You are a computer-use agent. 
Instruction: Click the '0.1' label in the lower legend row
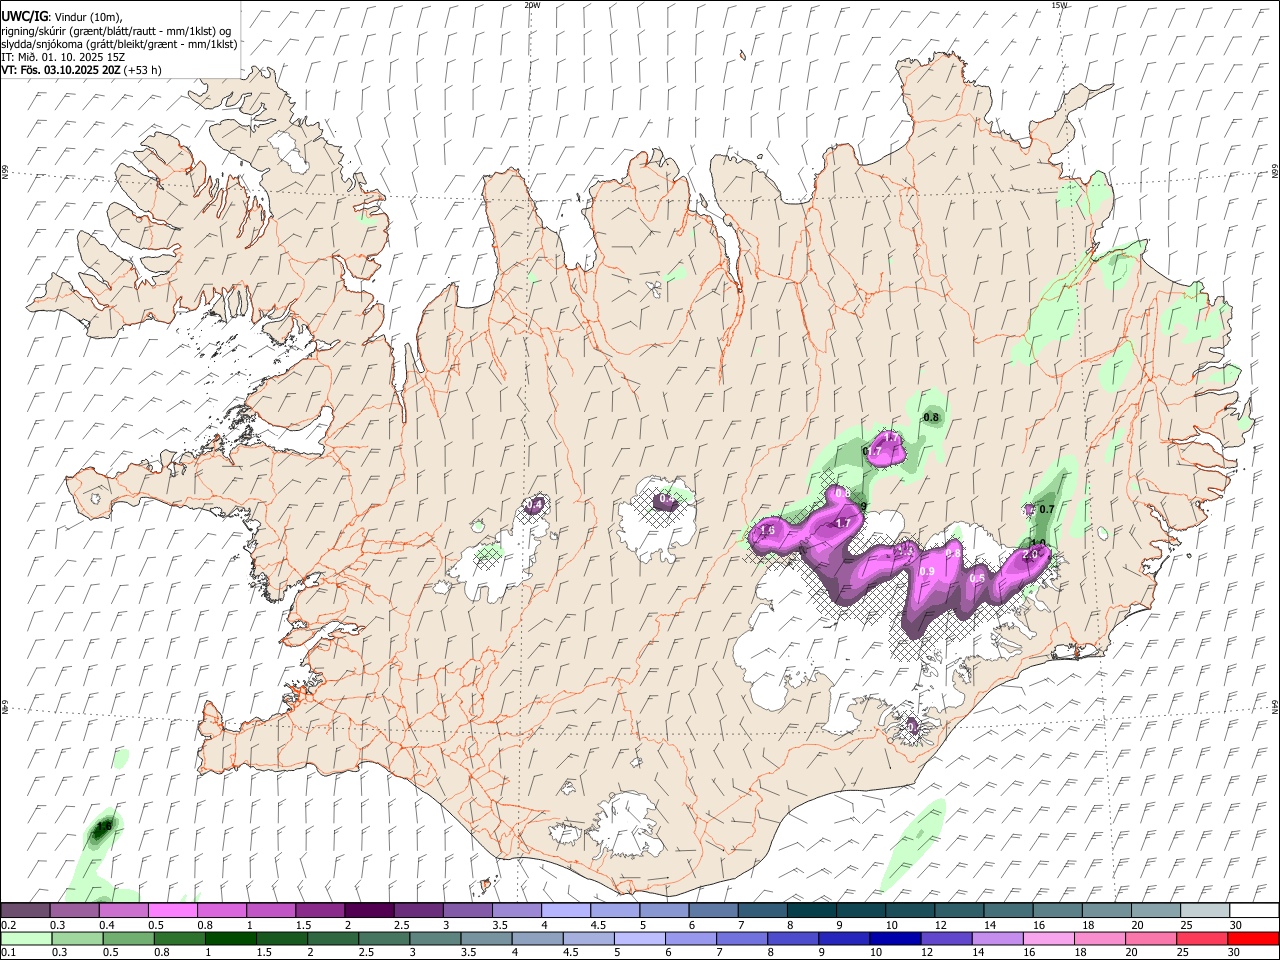pos(9,952)
